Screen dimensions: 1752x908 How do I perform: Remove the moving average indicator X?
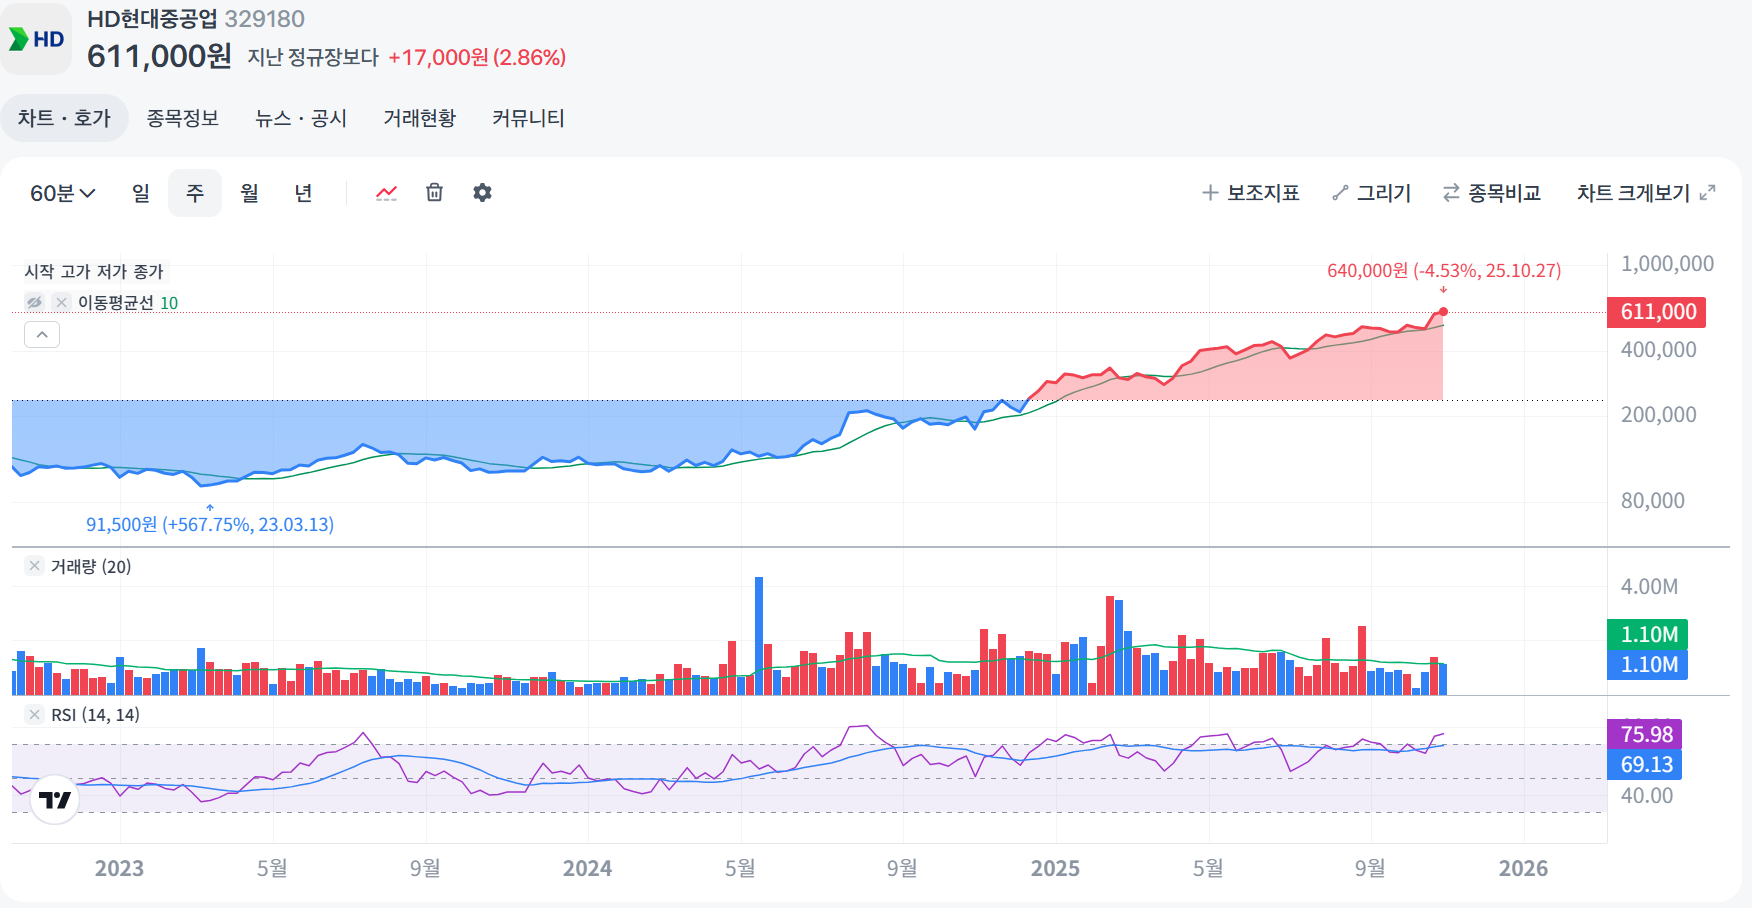point(61,302)
